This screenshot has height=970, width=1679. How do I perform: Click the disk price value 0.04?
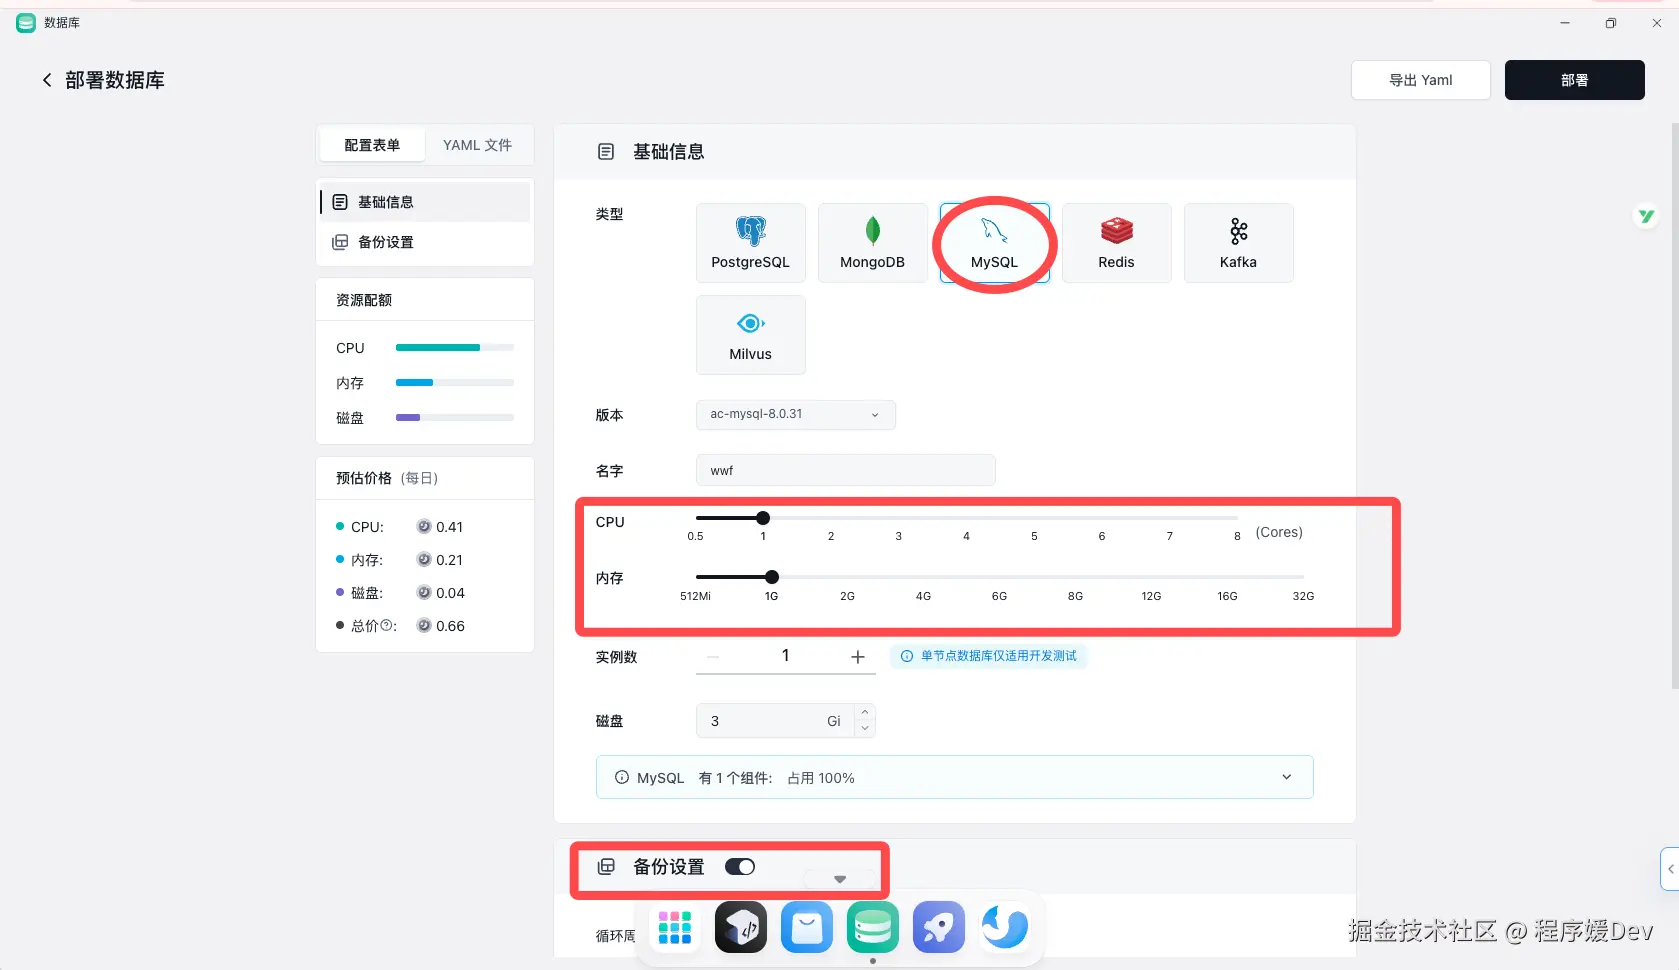point(450,593)
